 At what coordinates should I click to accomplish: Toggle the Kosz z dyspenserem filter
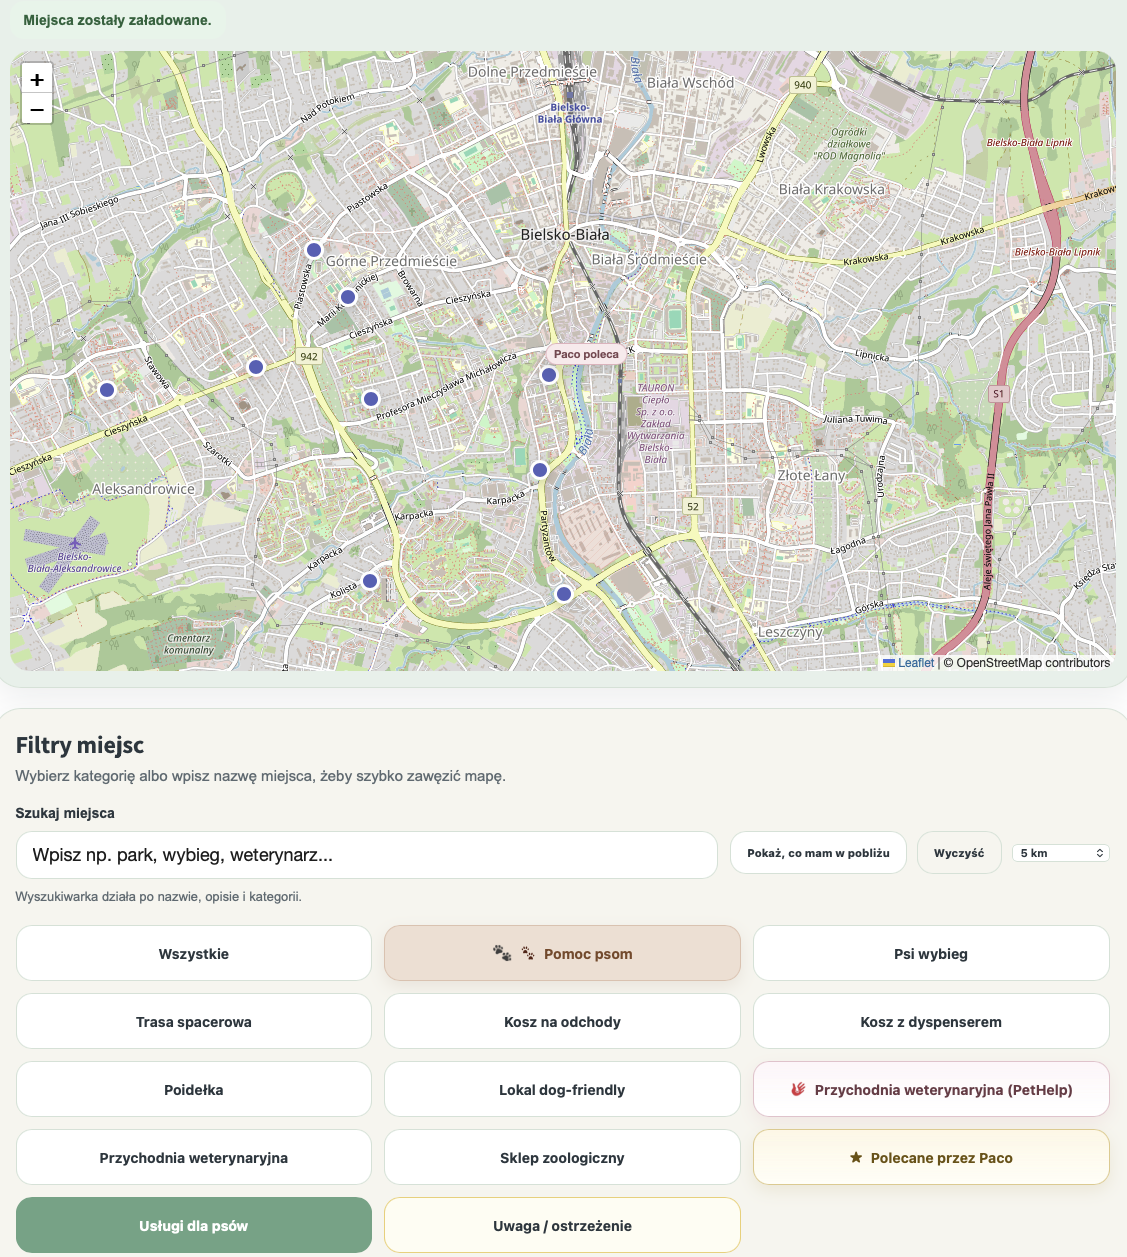(x=931, y=1022)
